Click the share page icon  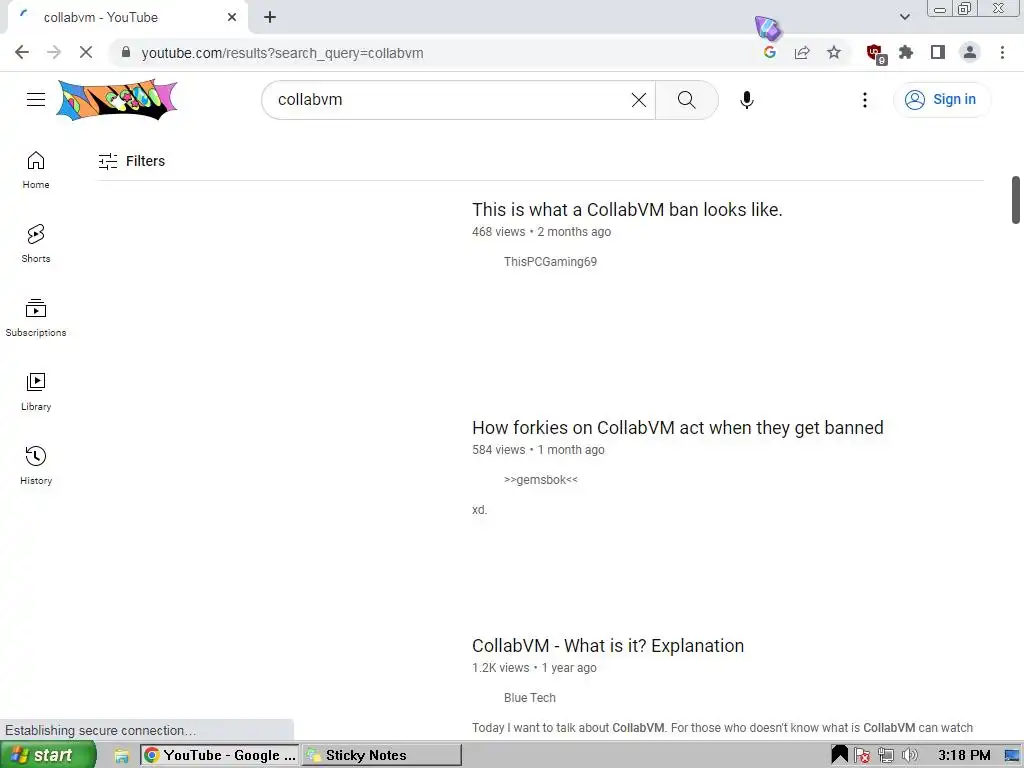tap(802, 52)
